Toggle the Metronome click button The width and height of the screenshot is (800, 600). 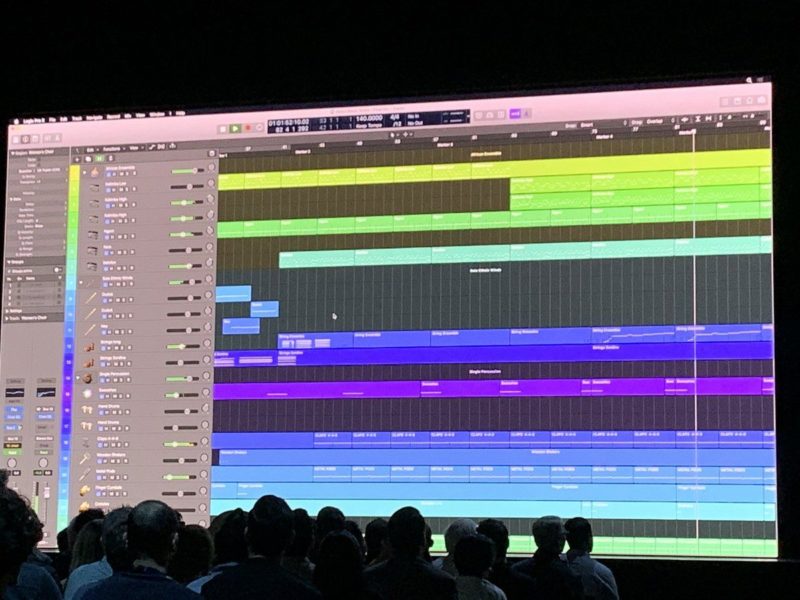(x=526, y=114)
